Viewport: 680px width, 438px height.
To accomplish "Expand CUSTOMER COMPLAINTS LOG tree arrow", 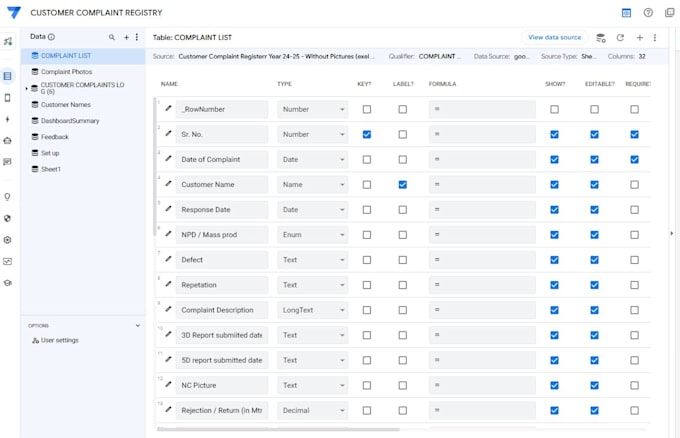I will click(x=26, y=88).
